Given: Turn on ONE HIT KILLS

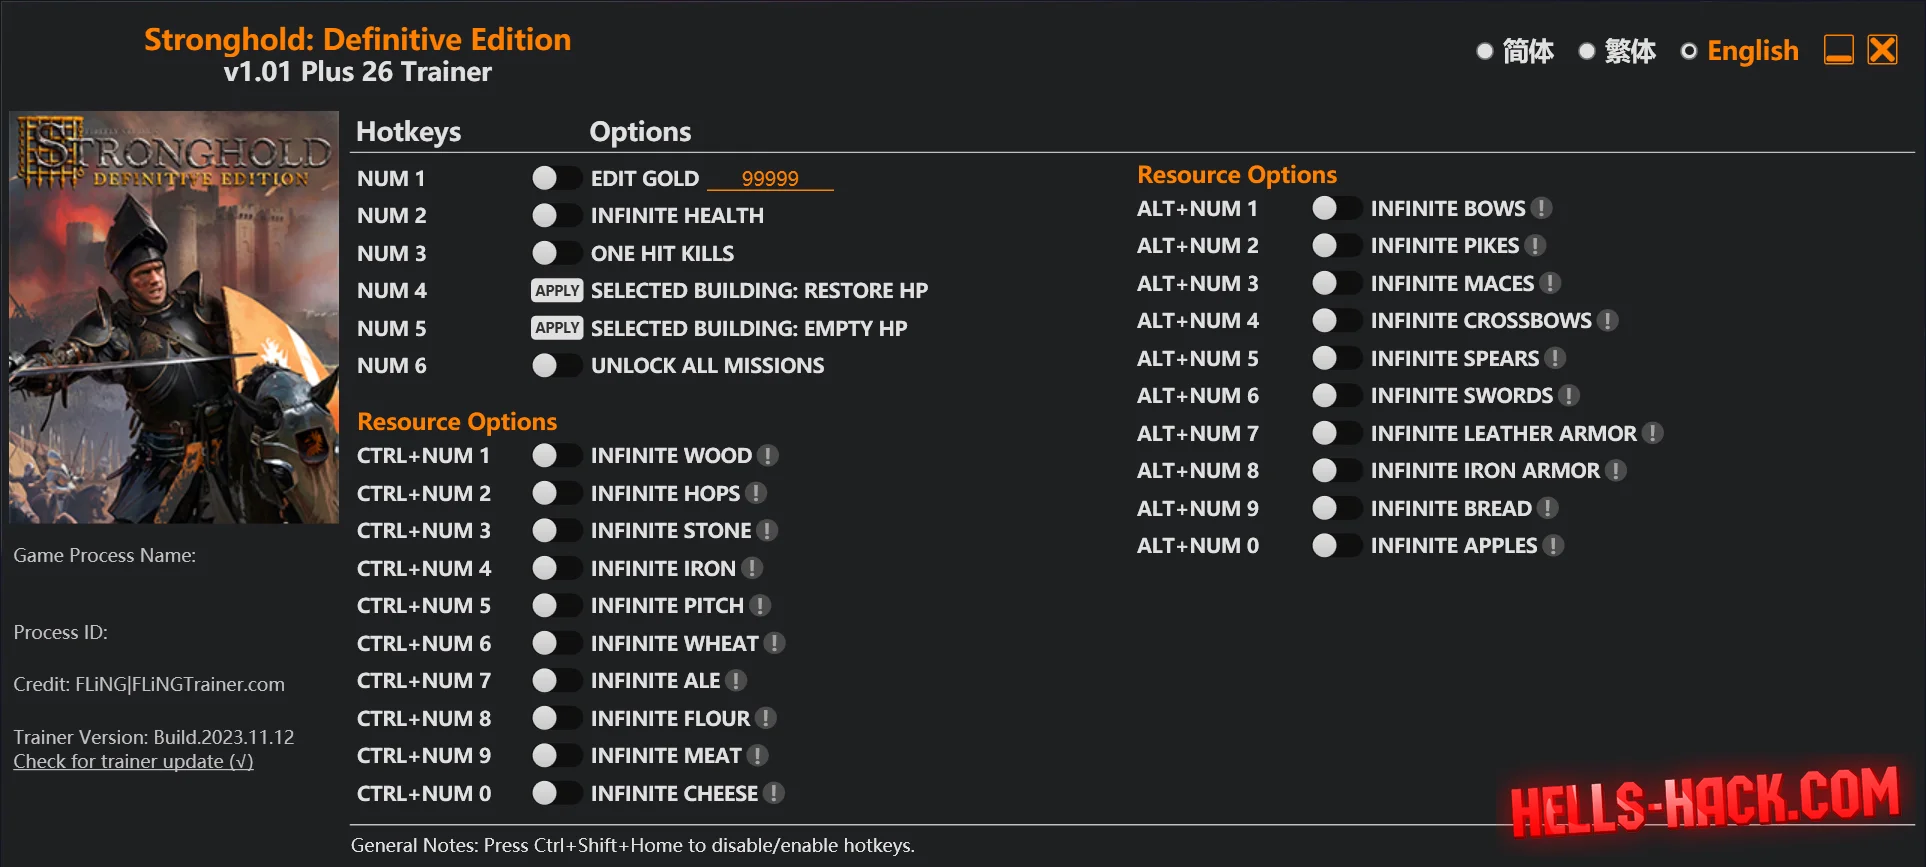Looking at the screenshot, I should point(556,253).
